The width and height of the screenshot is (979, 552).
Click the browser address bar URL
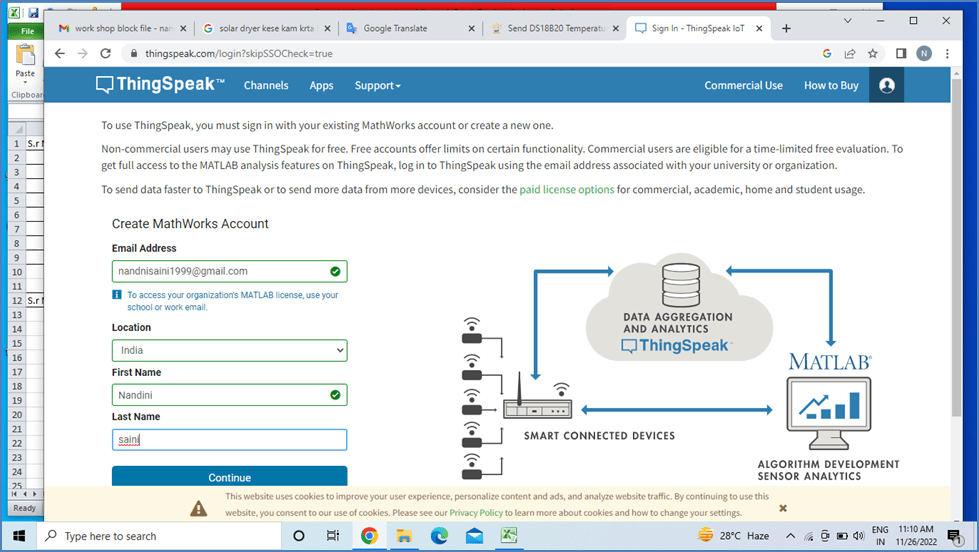(x=239, y=54)
